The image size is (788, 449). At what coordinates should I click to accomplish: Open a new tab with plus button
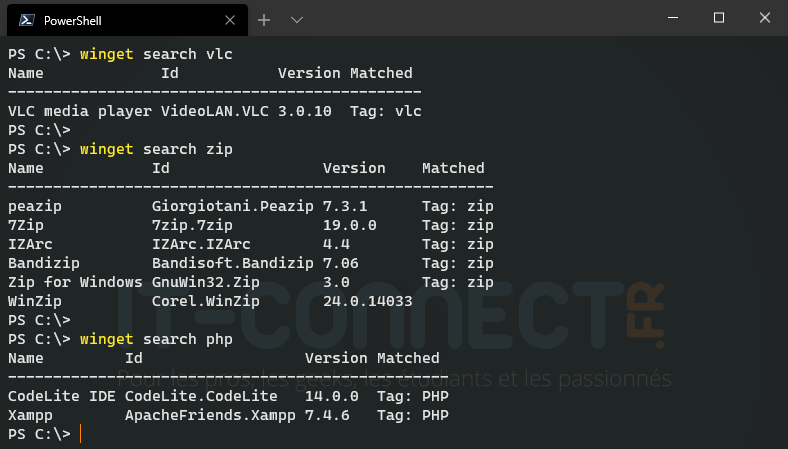[x=264, y=20]
